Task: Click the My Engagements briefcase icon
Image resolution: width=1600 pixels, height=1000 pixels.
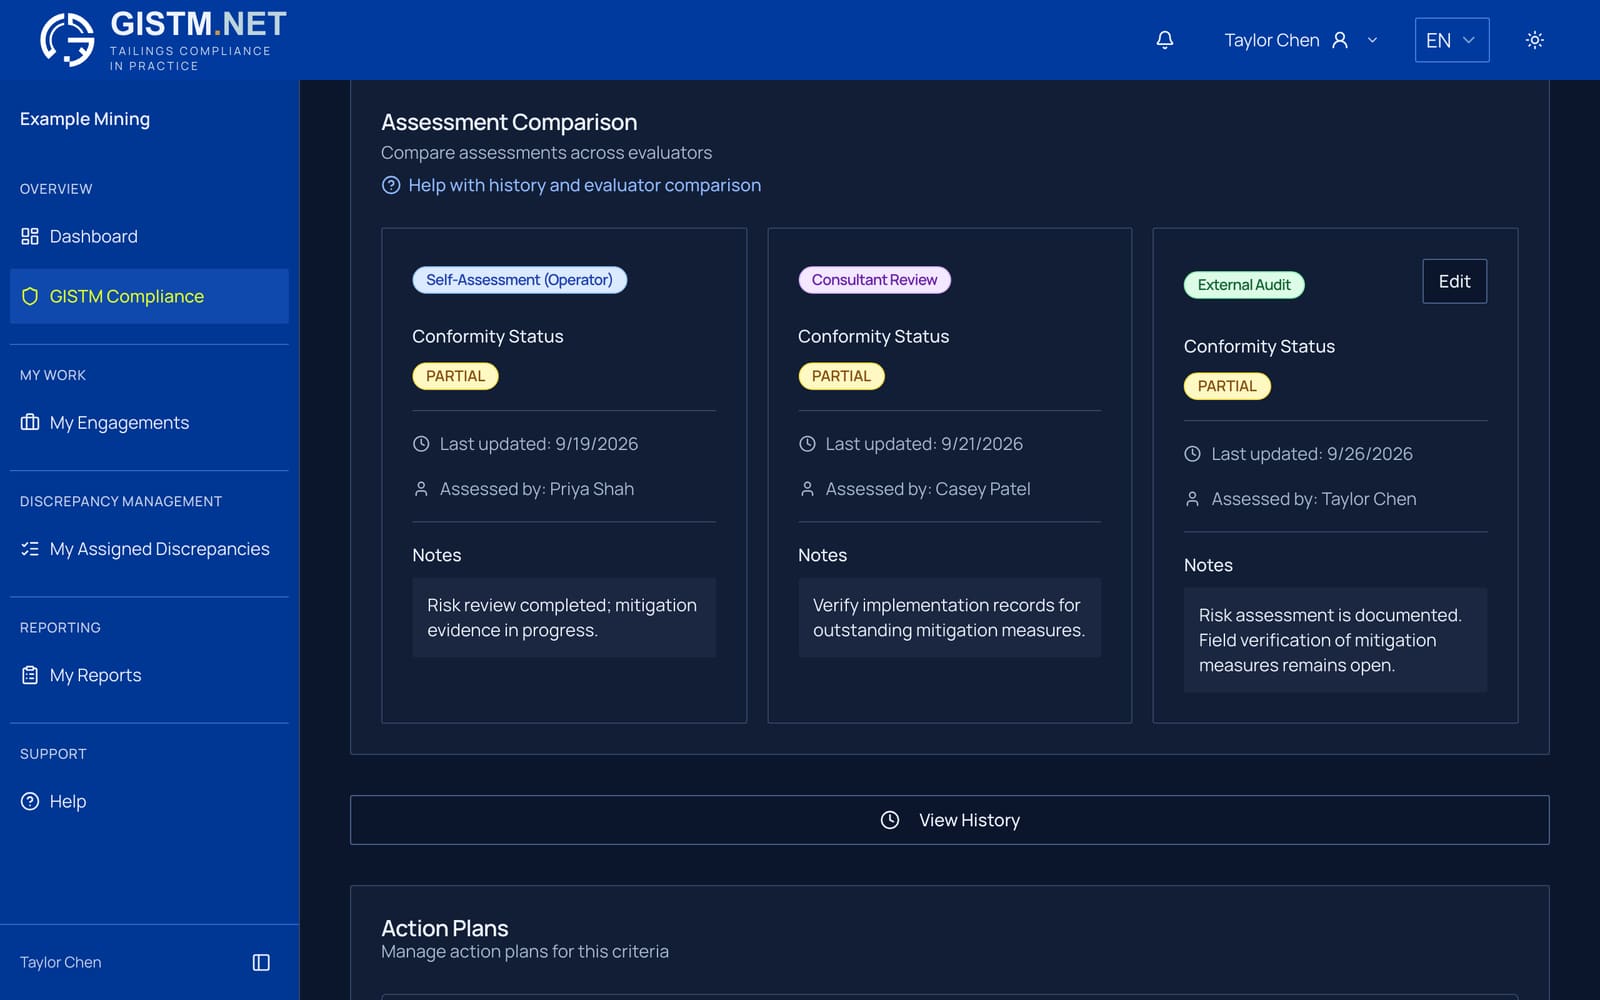Action: tap(30, 422)
